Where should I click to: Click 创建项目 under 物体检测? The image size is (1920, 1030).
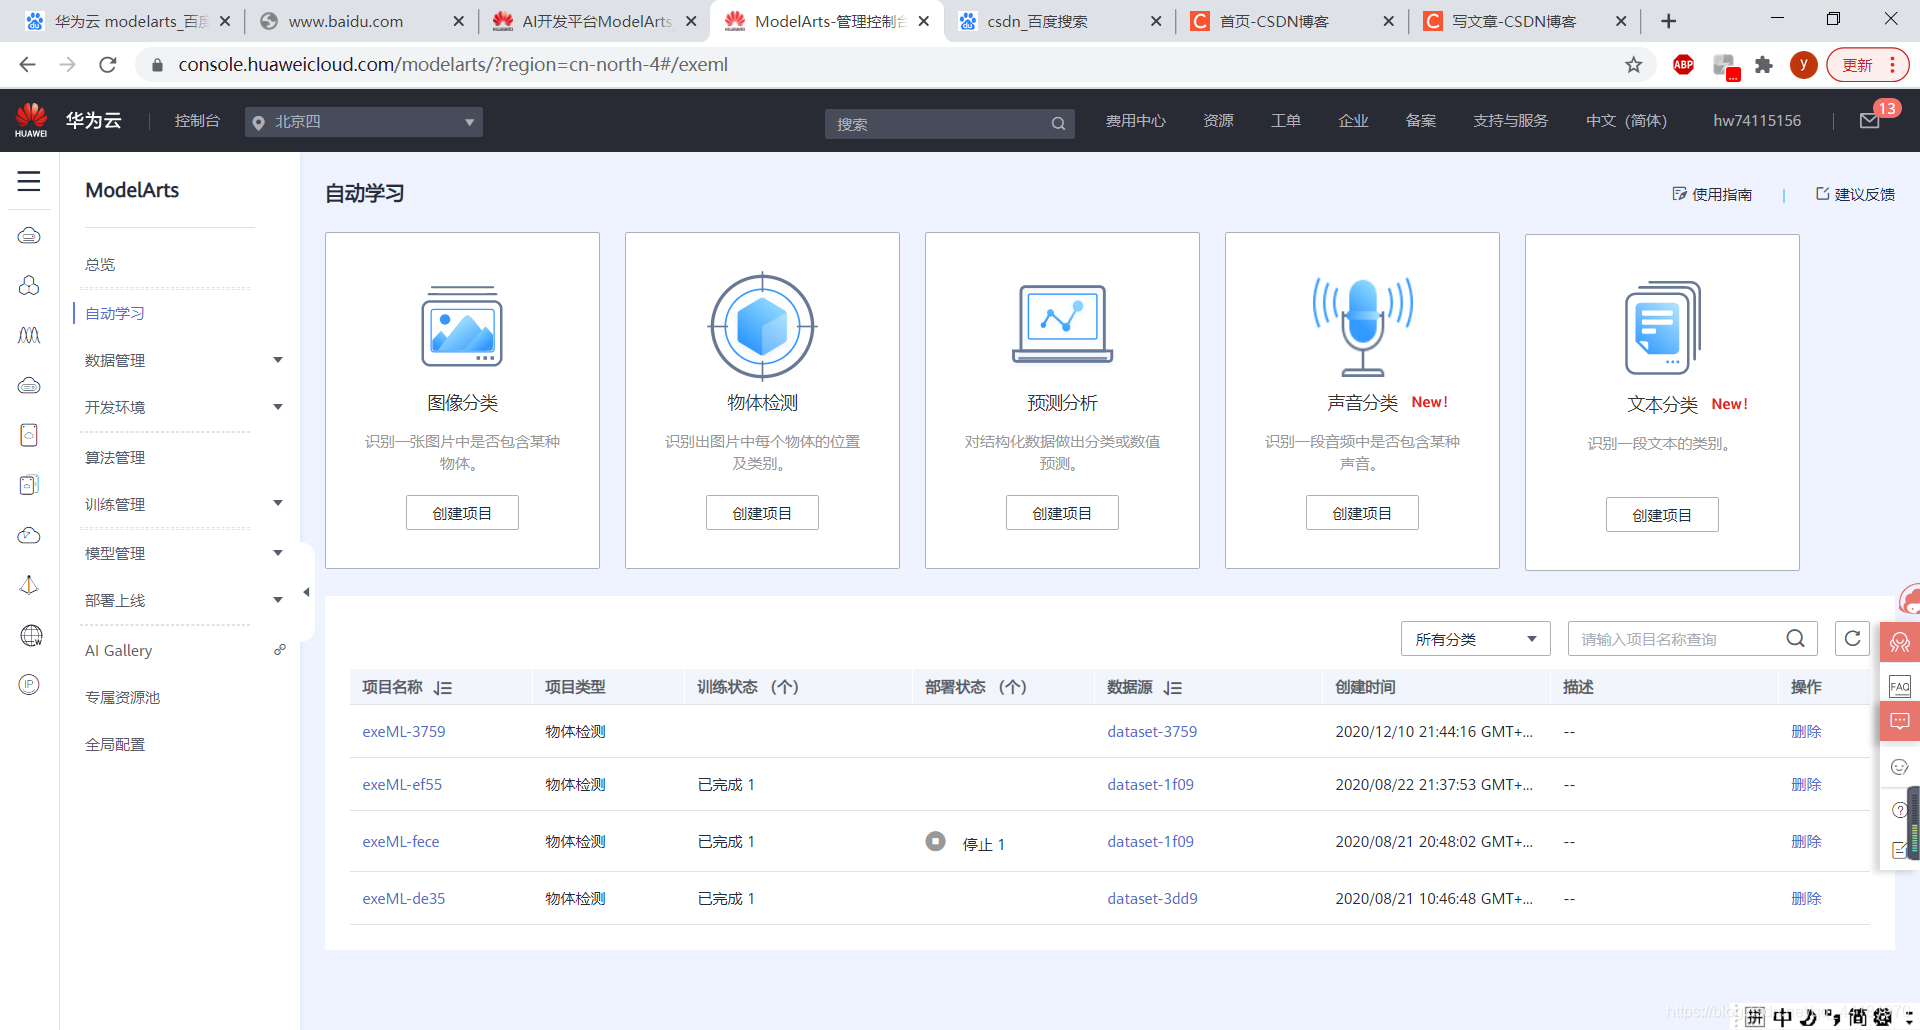pyautogui.click(x=762, y=513)
